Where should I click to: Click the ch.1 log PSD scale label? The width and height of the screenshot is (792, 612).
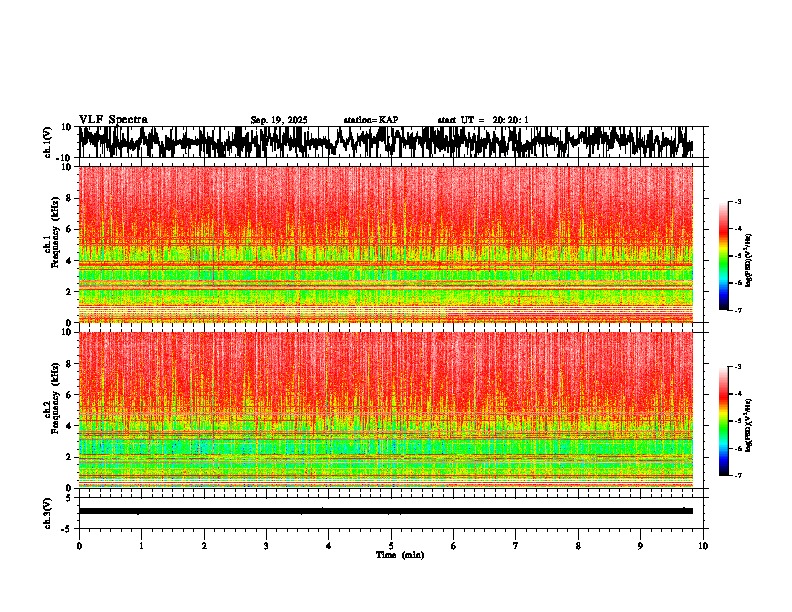(749, 261)
